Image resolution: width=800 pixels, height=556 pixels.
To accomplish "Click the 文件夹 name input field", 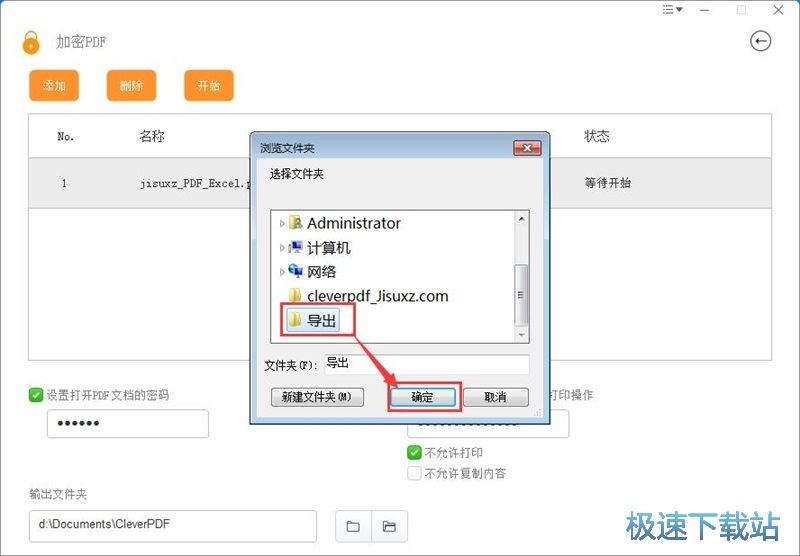I will pos(427,364).
